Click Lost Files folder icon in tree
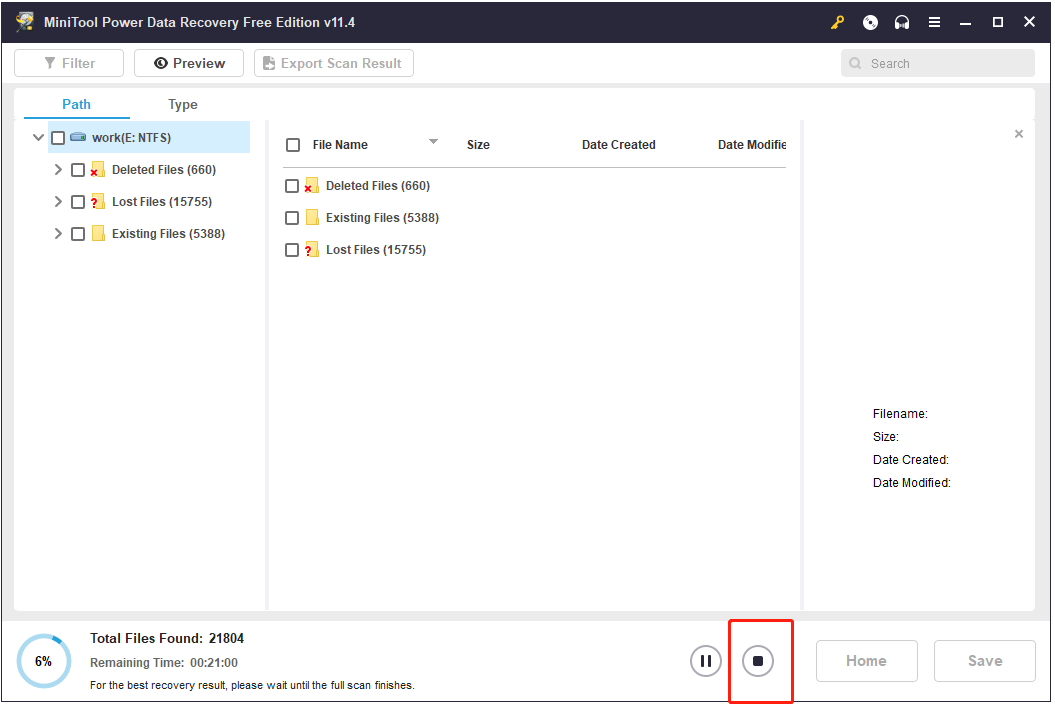The height and width of the screenshot is (705, 1055). pyautogui.click(x=98, y=202)
